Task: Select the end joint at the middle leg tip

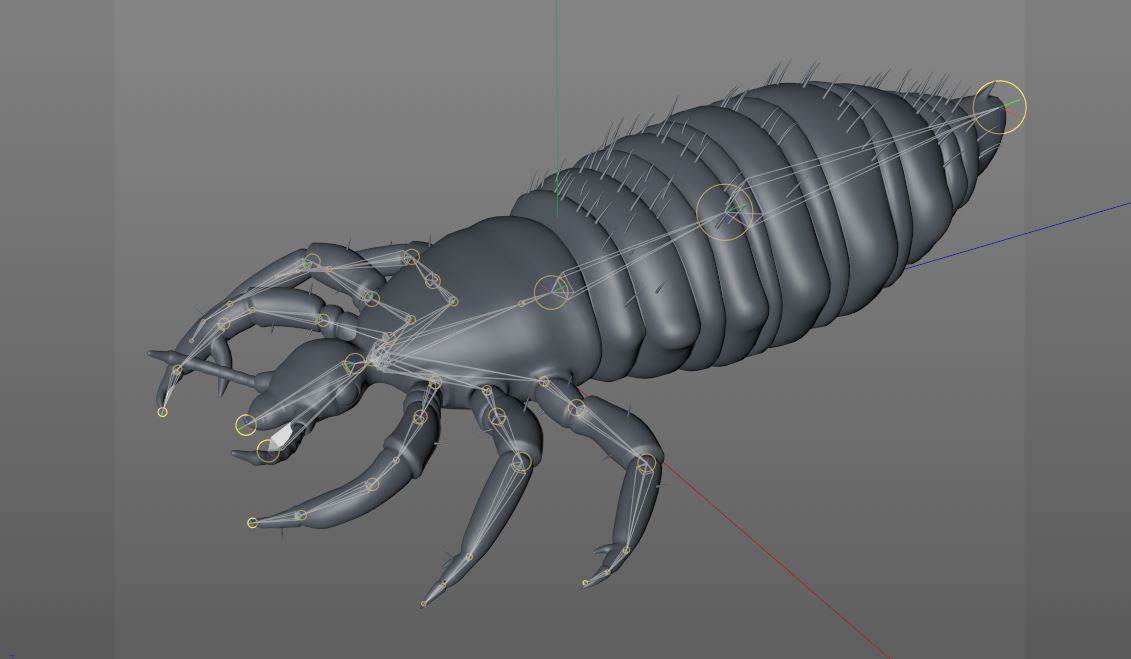Action: pyautogui.click(x=423, y=604)
